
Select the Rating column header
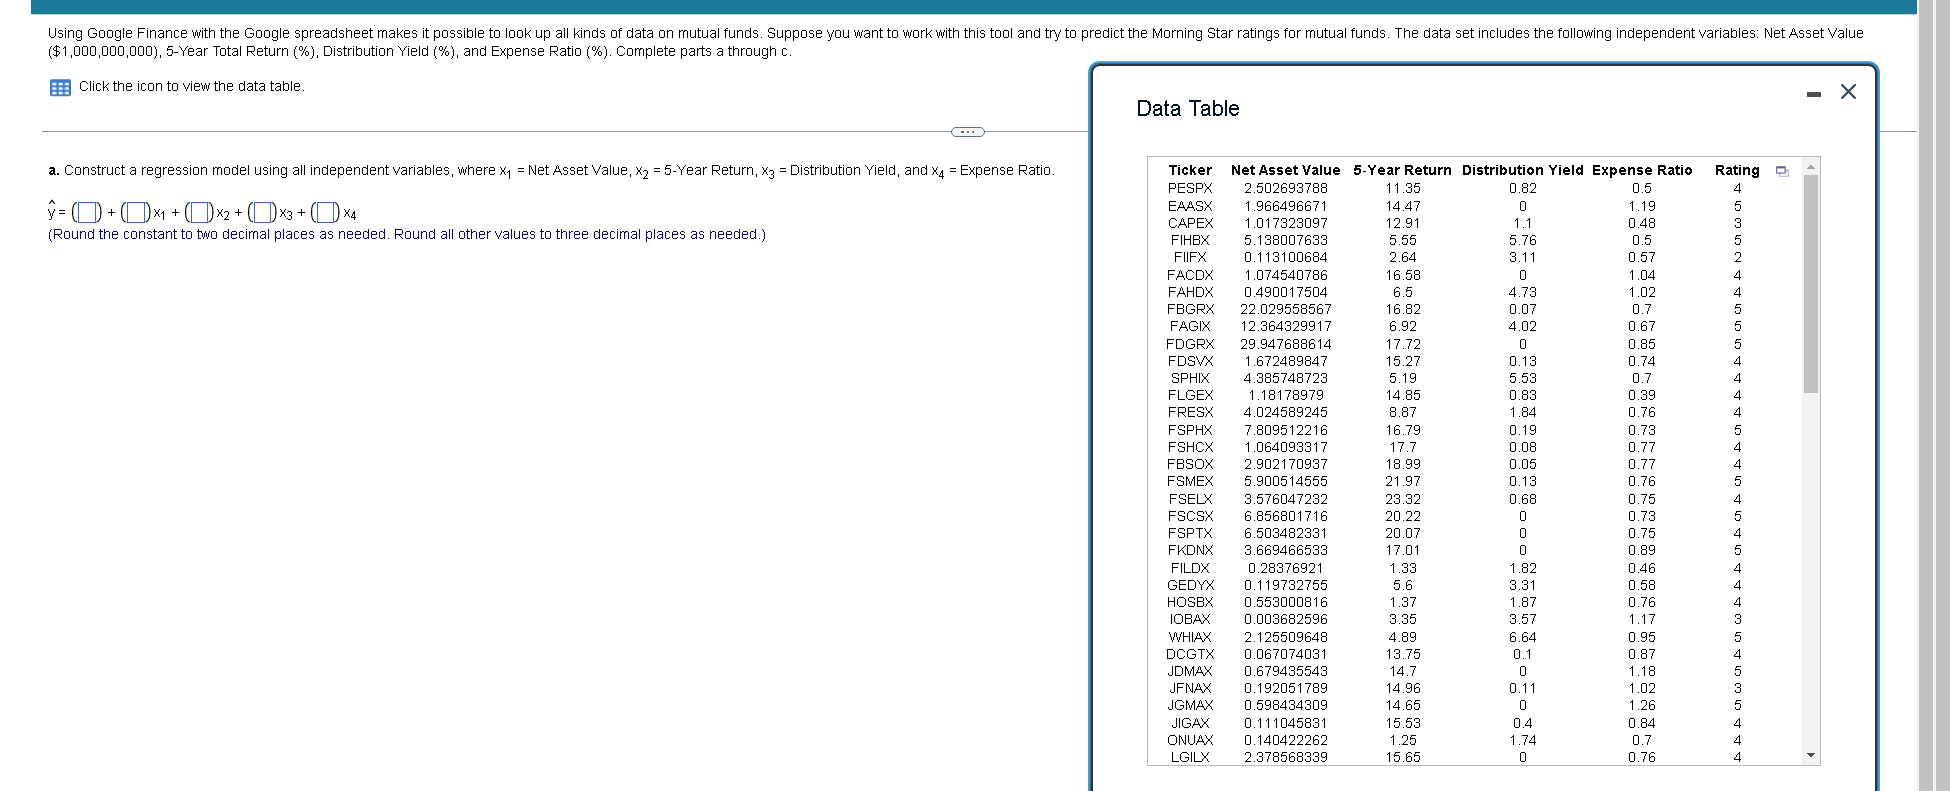coord(1737,171)
